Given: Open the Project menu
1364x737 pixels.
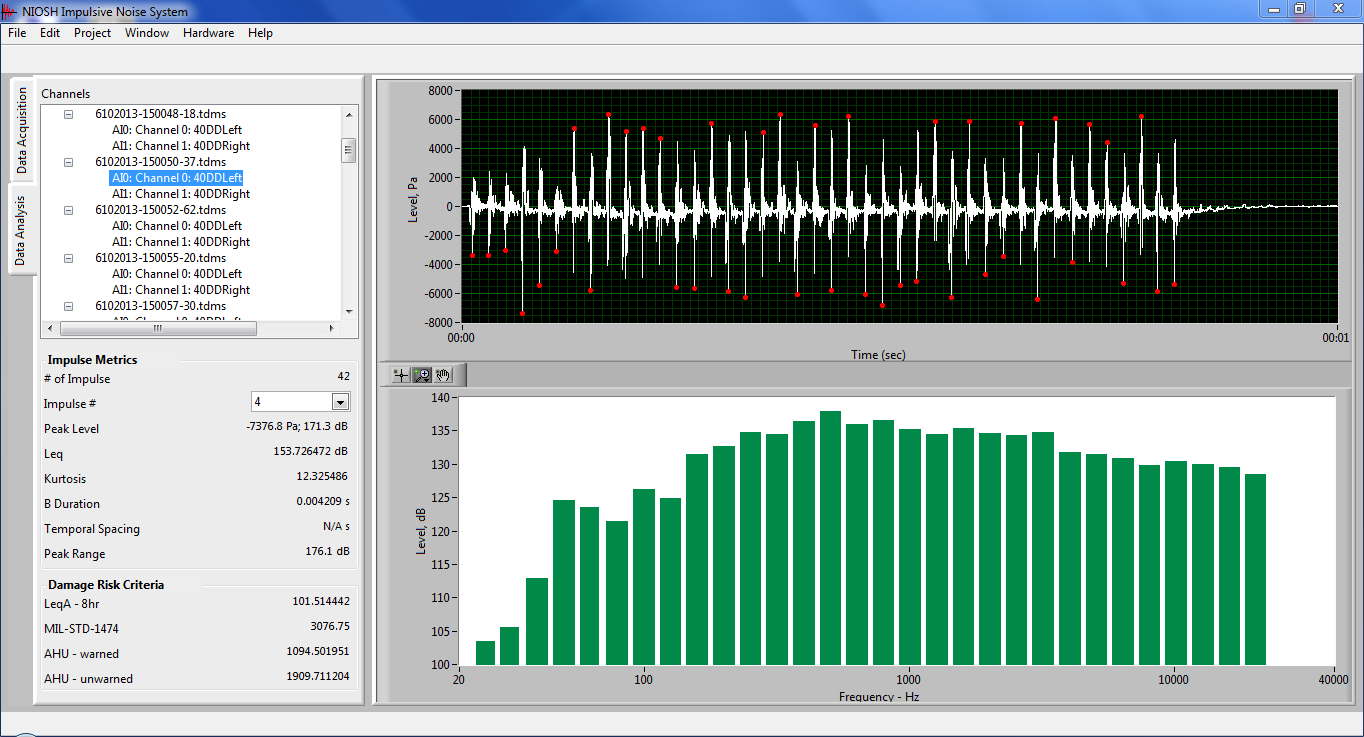Looking at the screenshot, I should click(92, 32).
